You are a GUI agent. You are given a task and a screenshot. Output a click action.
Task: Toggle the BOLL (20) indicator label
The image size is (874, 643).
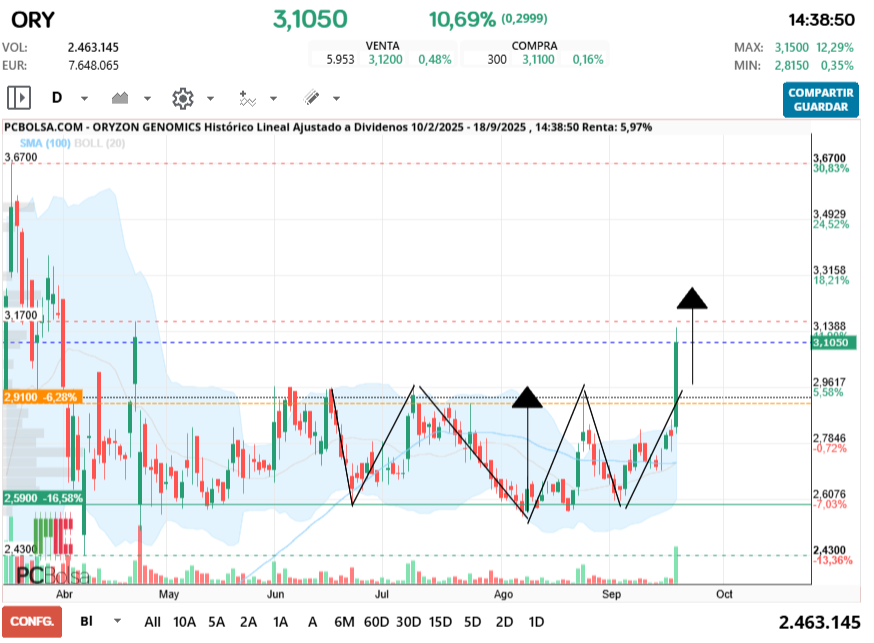[x=100, y=143]
